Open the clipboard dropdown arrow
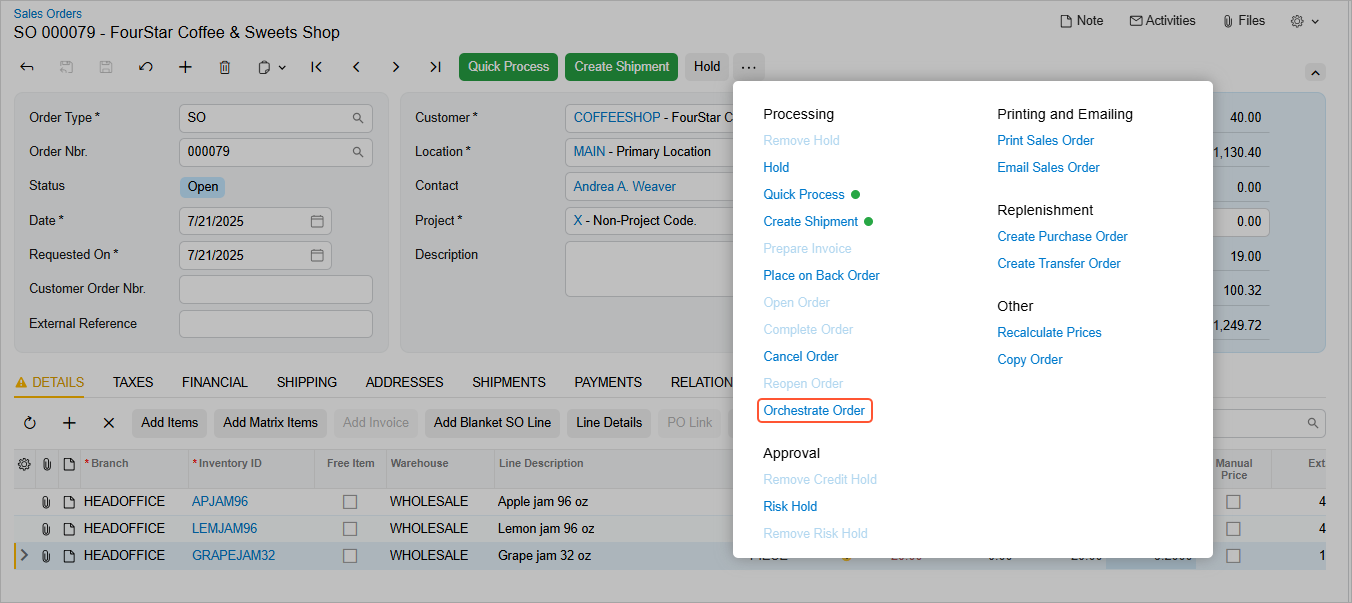The image size is (1352, 603). [282, 68]
